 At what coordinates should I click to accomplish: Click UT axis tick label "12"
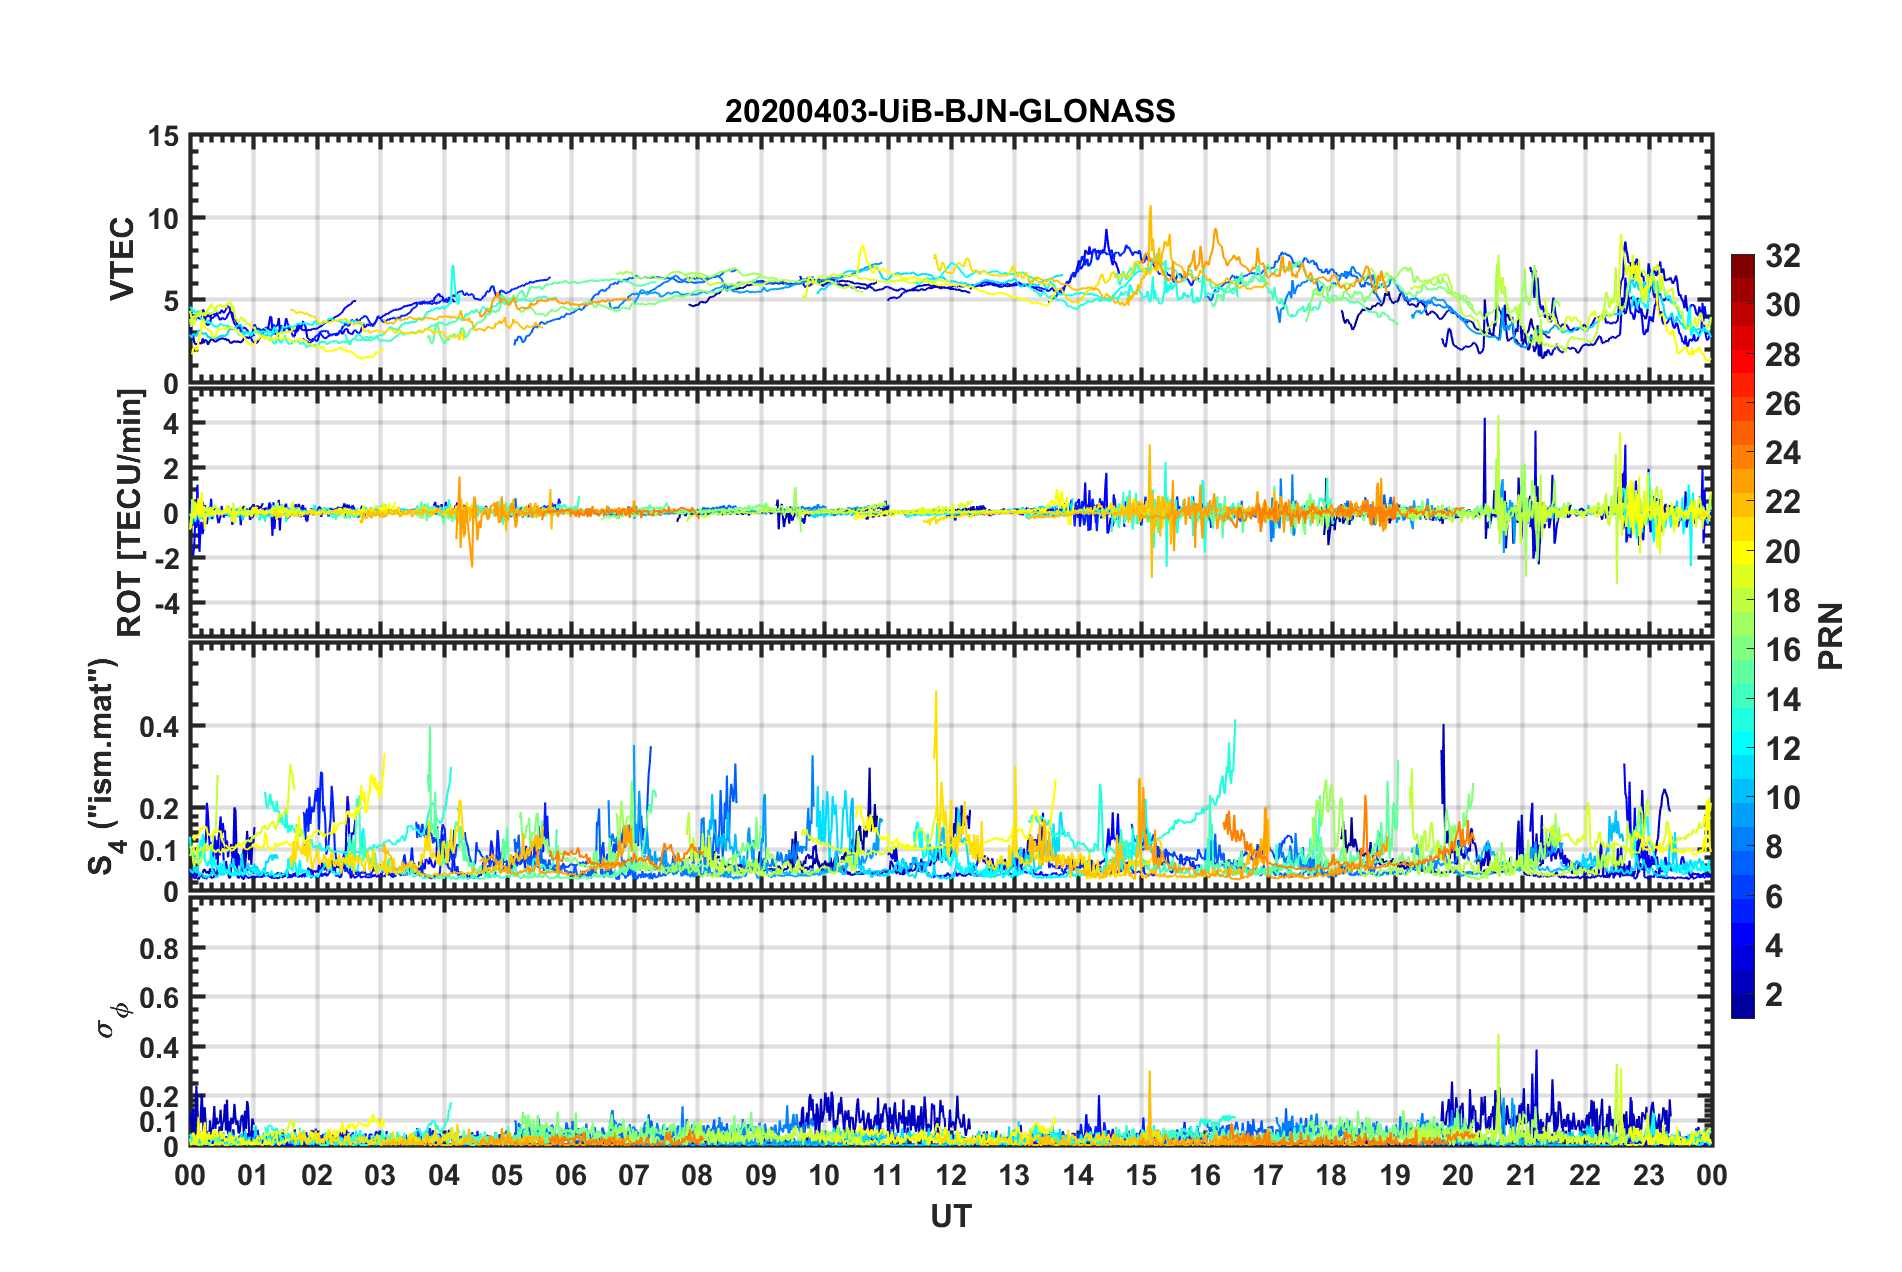tap(951, 1175)
